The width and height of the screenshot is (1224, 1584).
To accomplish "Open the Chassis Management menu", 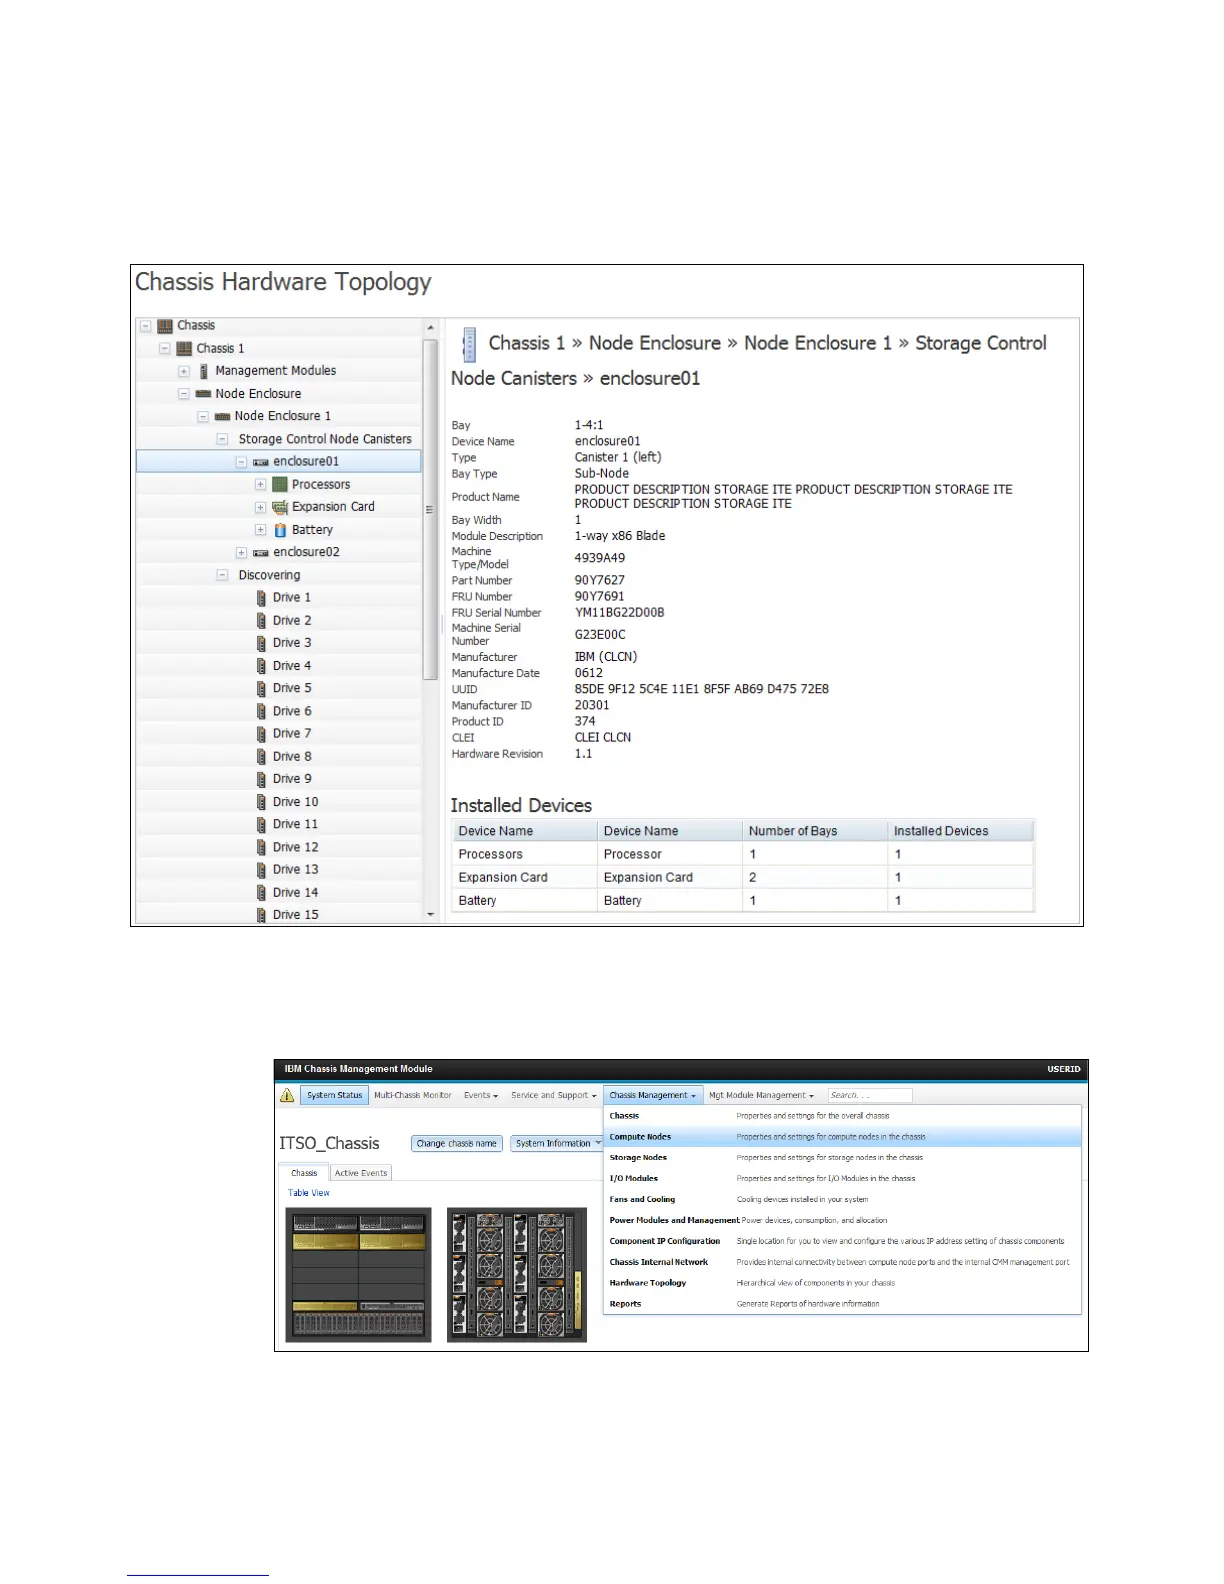I will [653, 1096].
